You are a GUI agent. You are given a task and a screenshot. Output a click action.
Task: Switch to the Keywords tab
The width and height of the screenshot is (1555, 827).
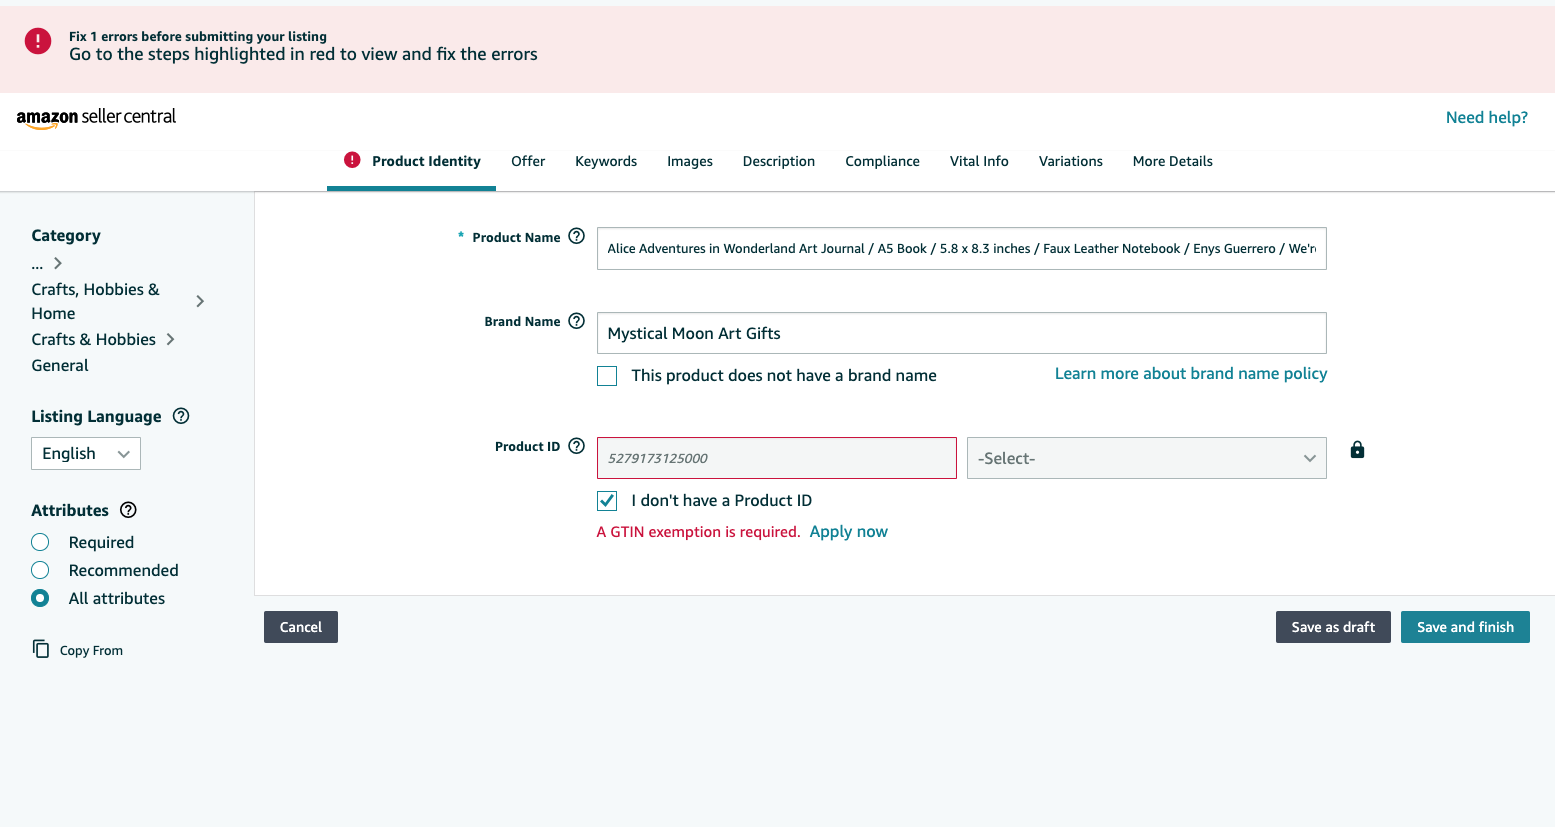point(606,161)
